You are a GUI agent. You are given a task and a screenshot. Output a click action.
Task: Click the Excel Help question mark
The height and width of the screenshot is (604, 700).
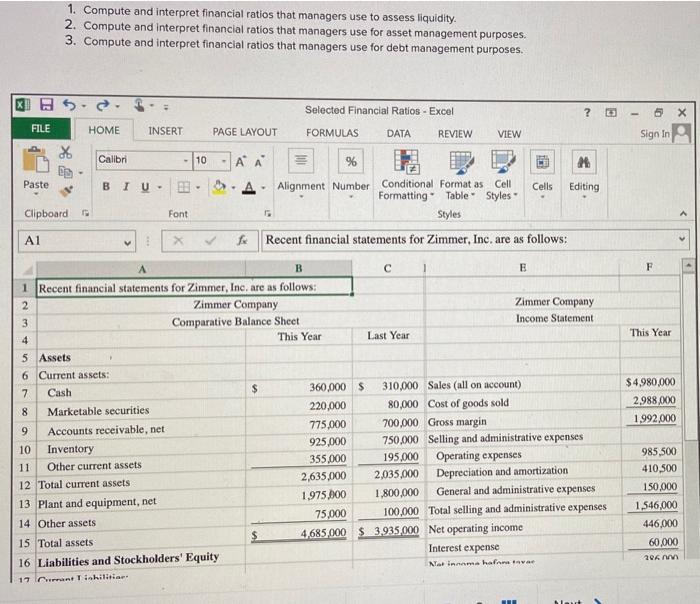[588, 112]
